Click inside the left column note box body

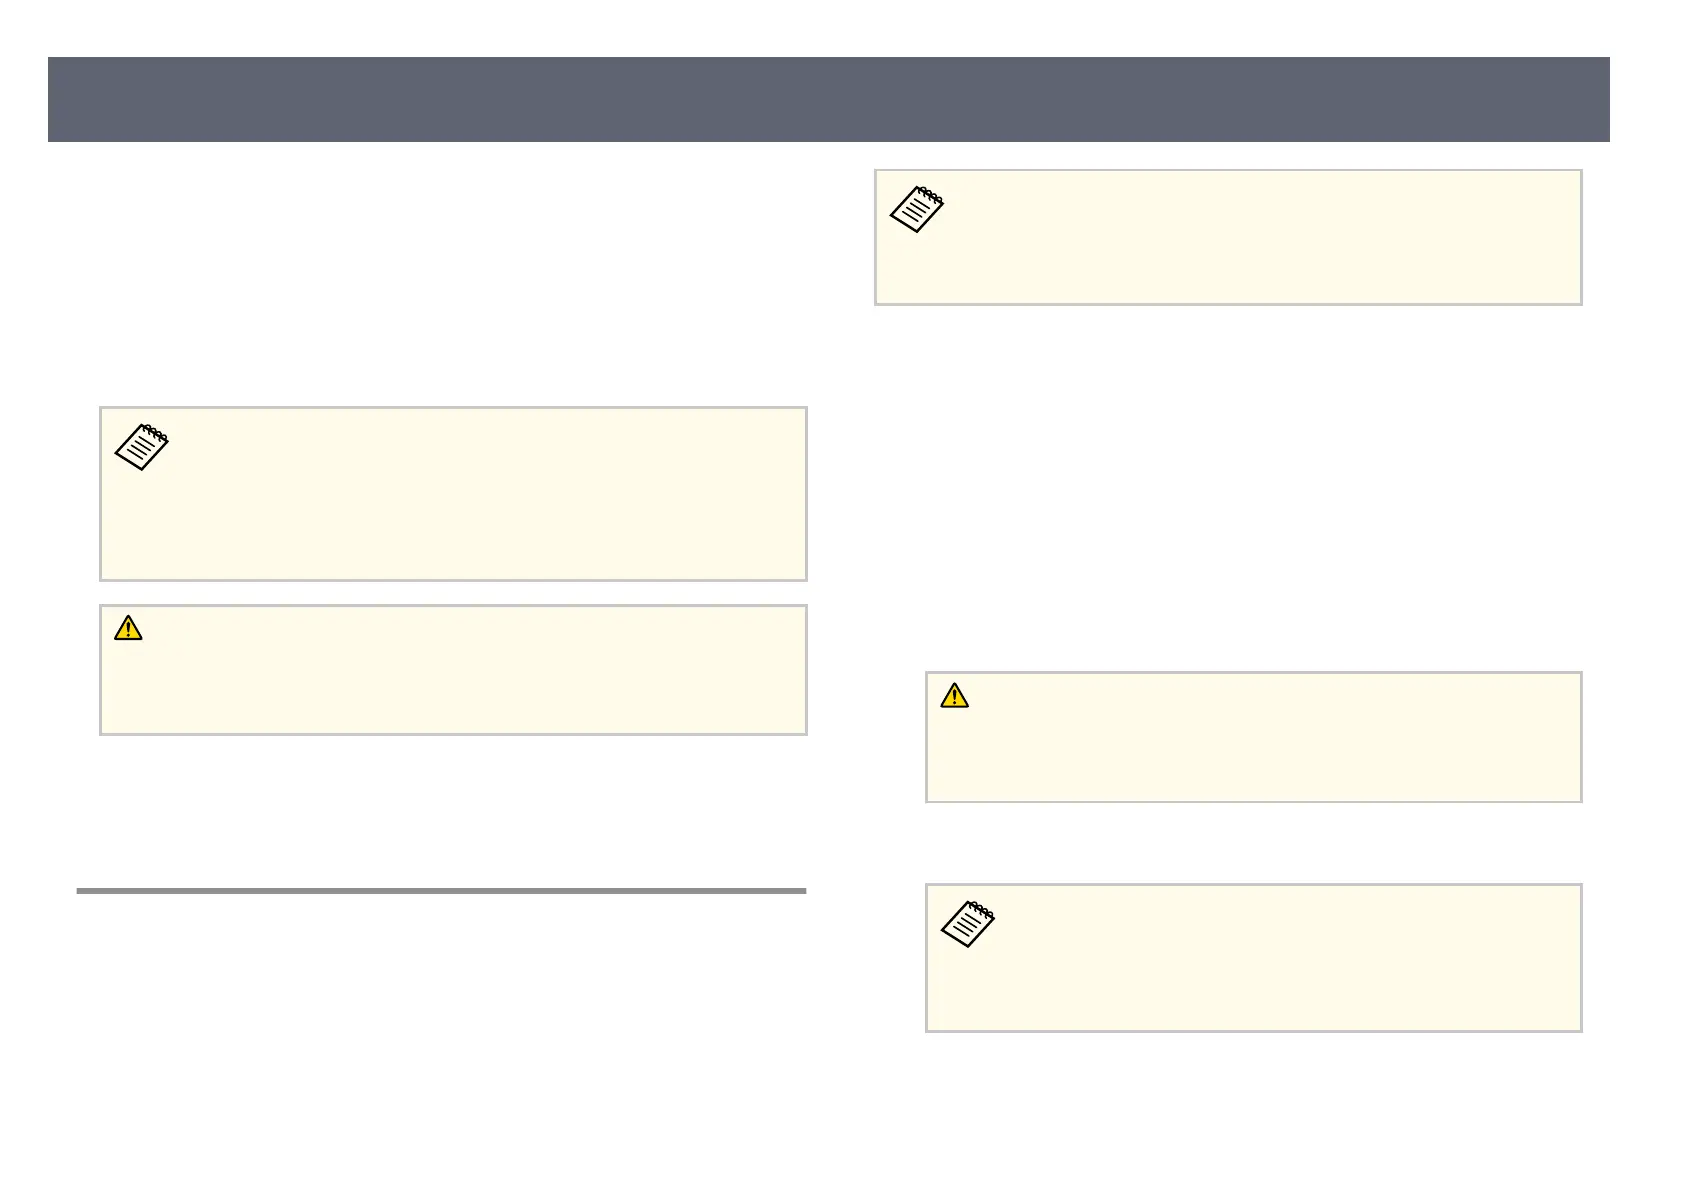(480, 510)
